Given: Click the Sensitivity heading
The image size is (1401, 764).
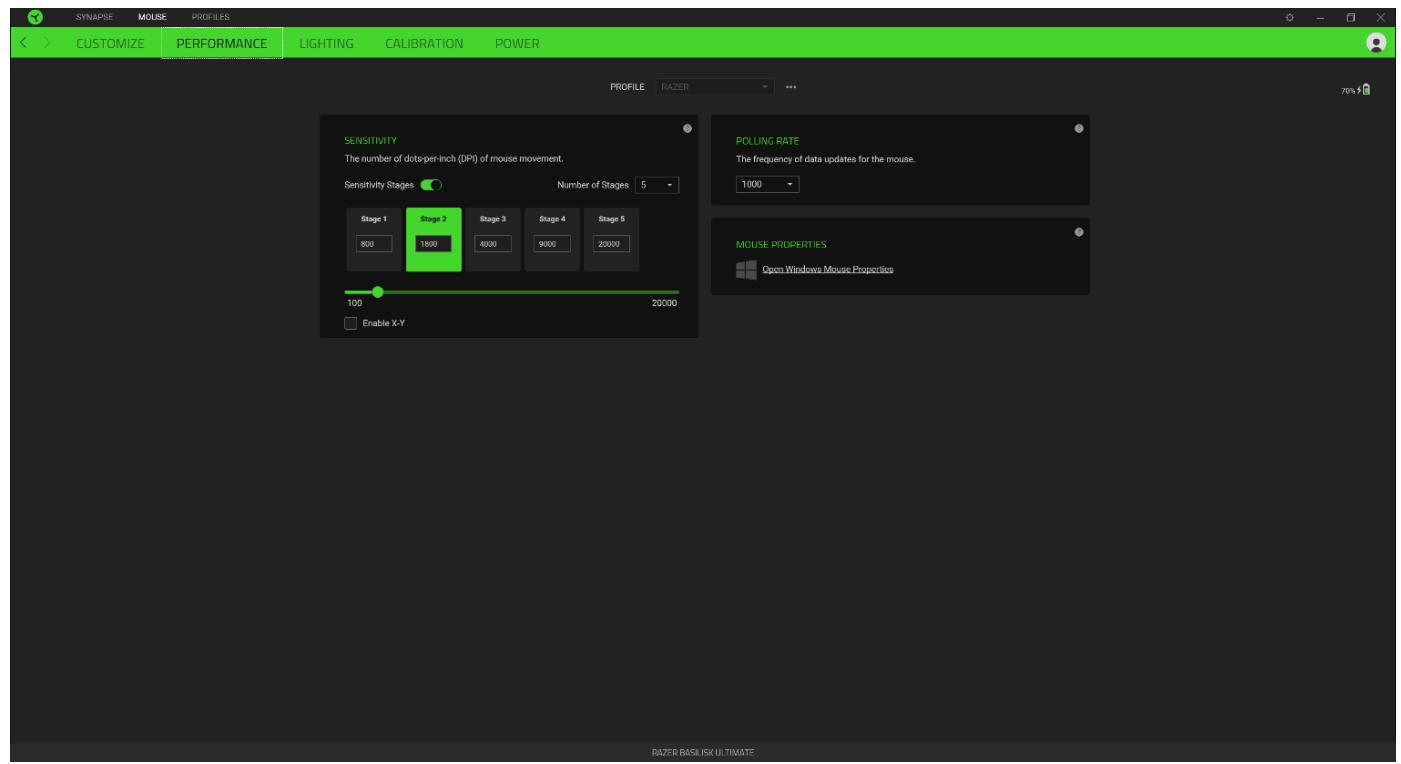Looking at the screenshot, I should (371, 141).
